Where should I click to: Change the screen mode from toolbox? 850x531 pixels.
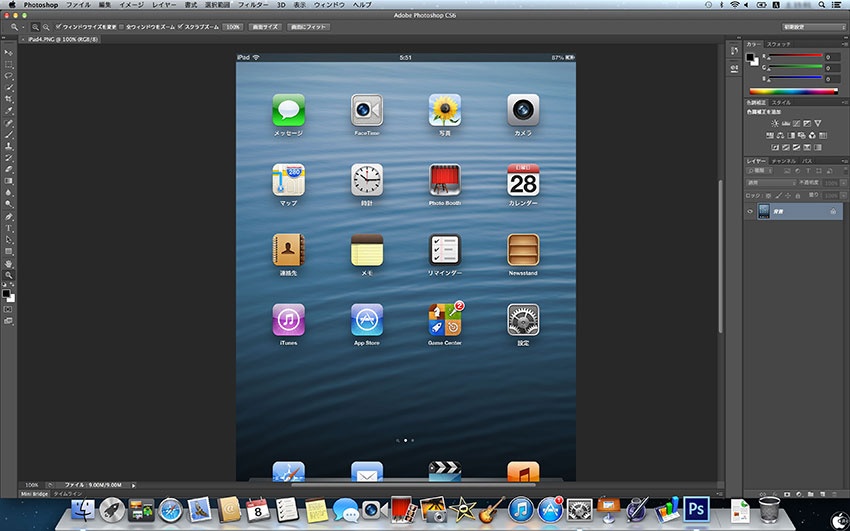click(x=8, y=321)
